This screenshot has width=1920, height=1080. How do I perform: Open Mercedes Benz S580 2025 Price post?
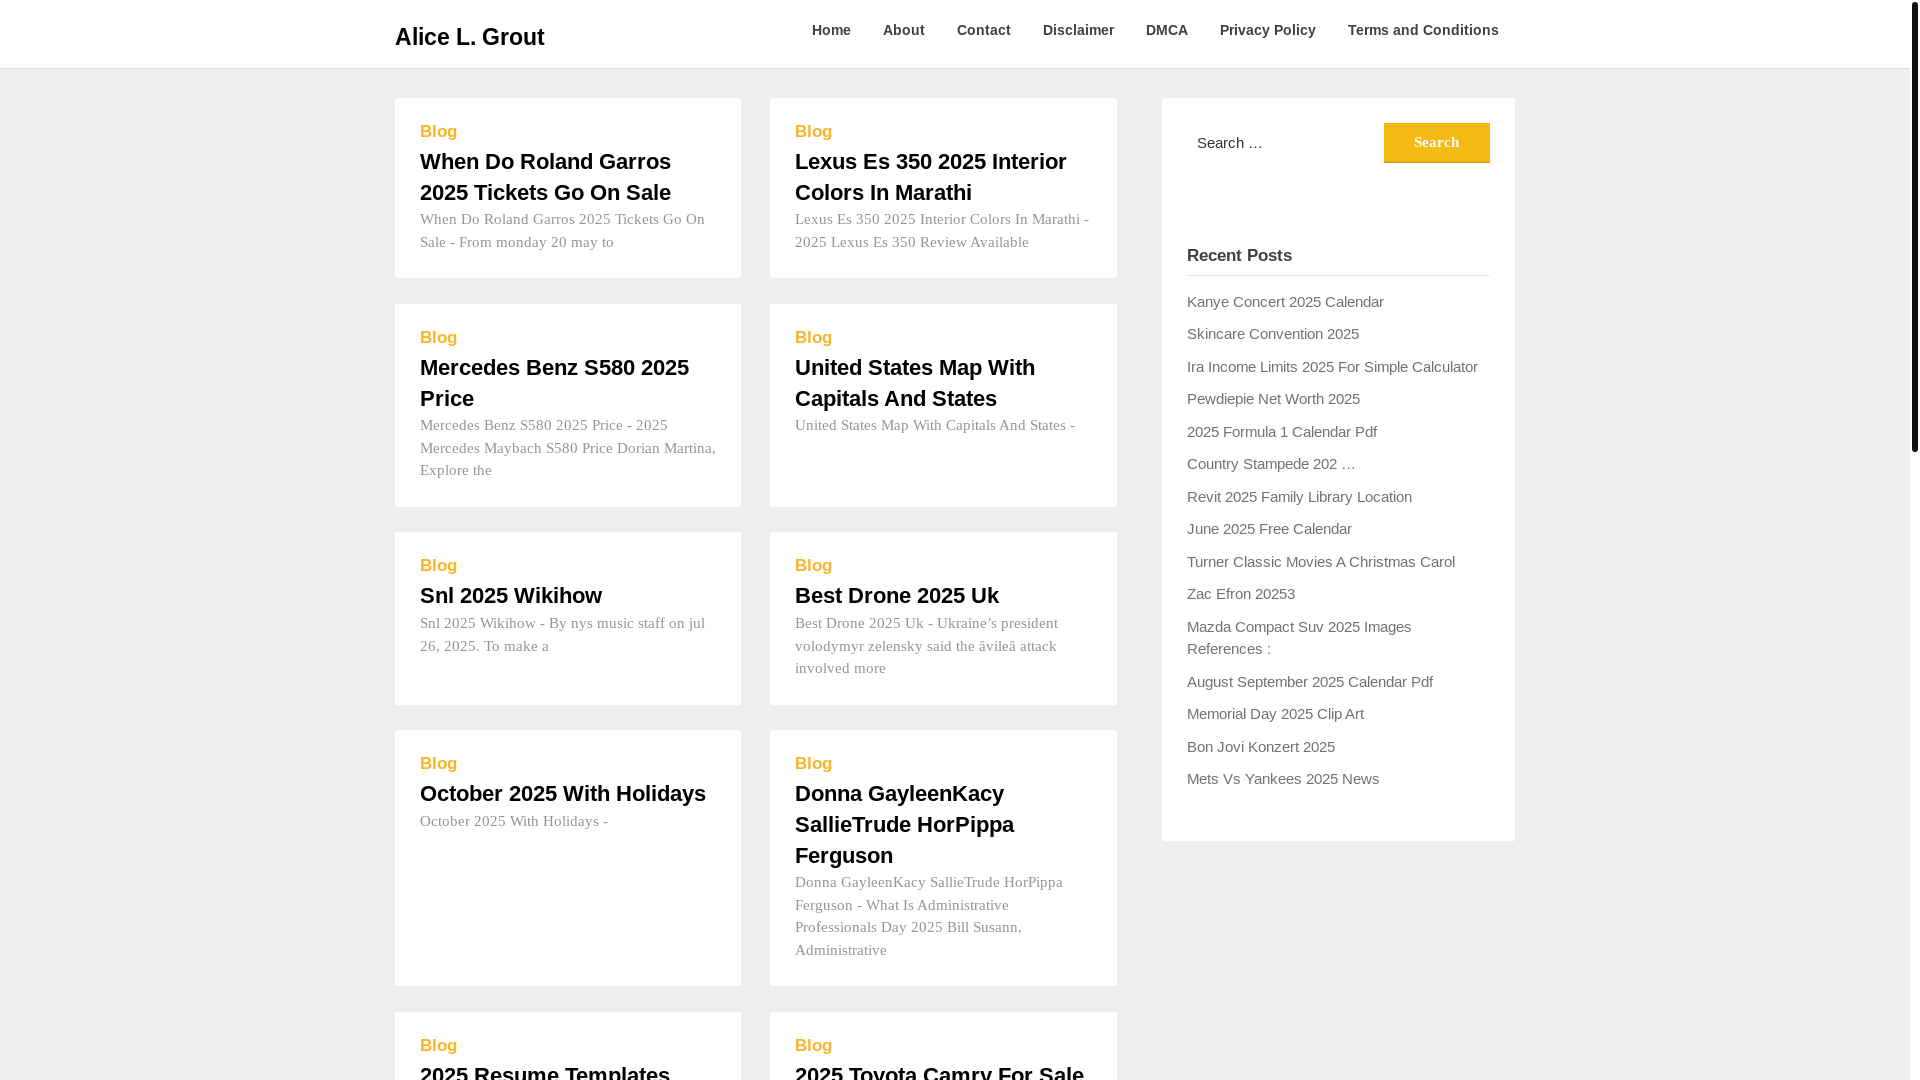point(554,383)
